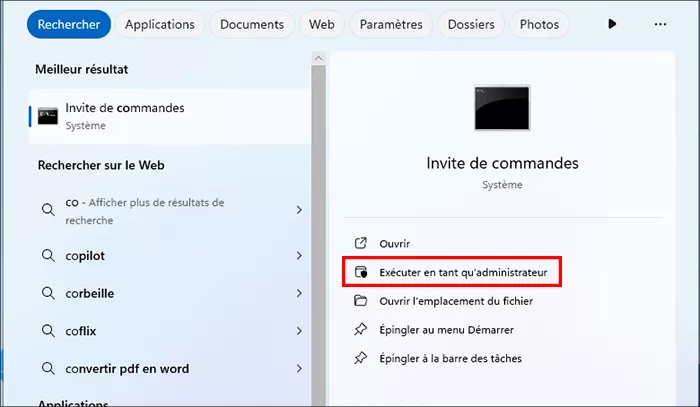The image size is (700, 407).
Task: Click the magnifier icon beside copilot
Action: [48, 256]
